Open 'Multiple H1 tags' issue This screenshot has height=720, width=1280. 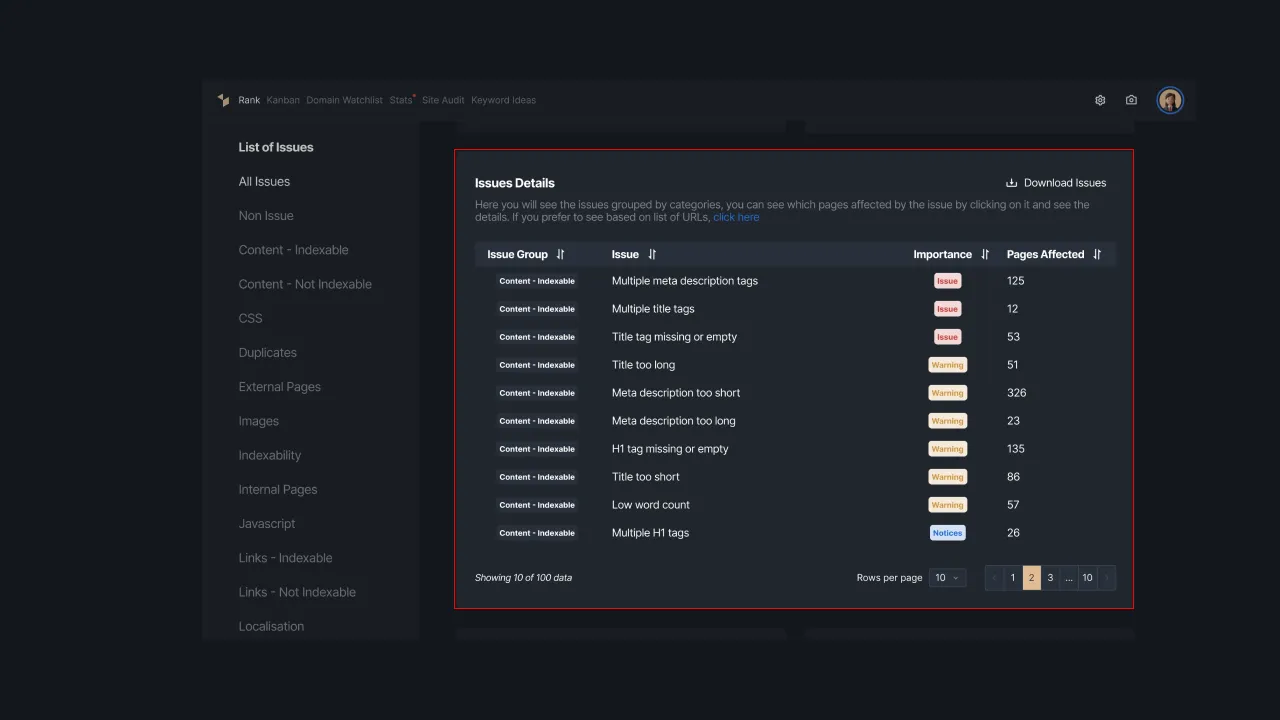tap(650, 533)
